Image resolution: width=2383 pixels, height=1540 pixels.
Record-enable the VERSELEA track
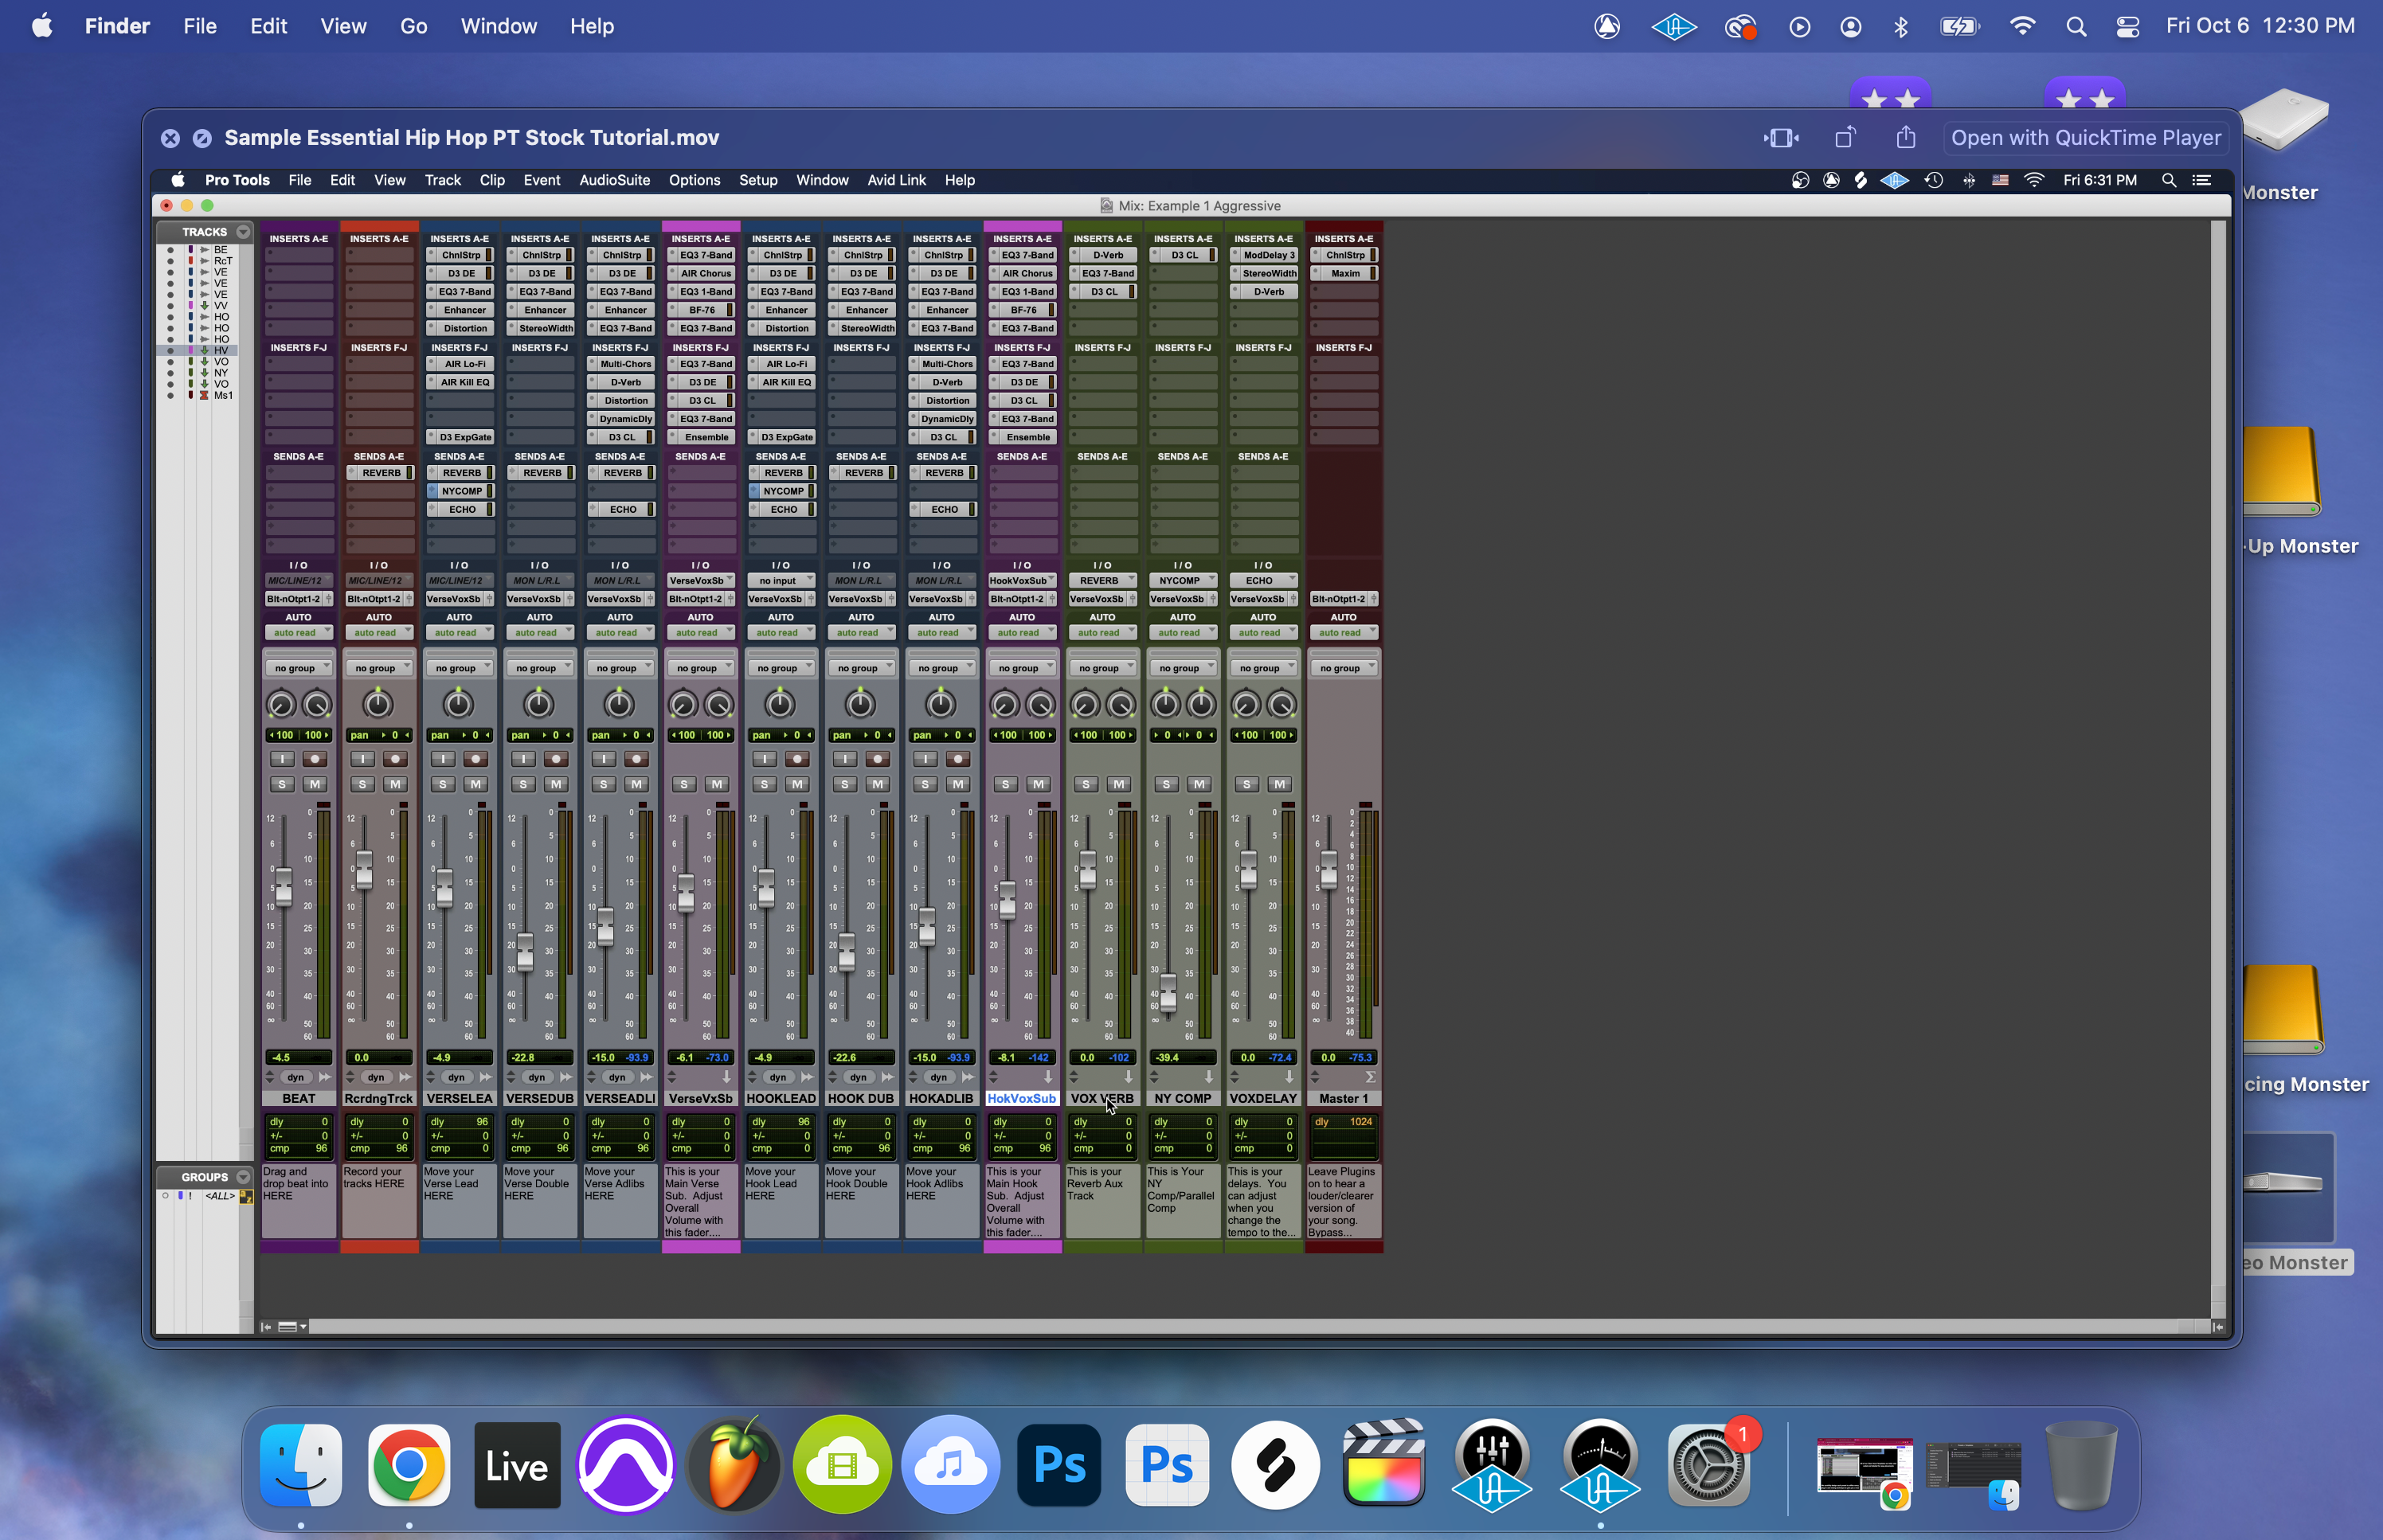click(476, 759)
